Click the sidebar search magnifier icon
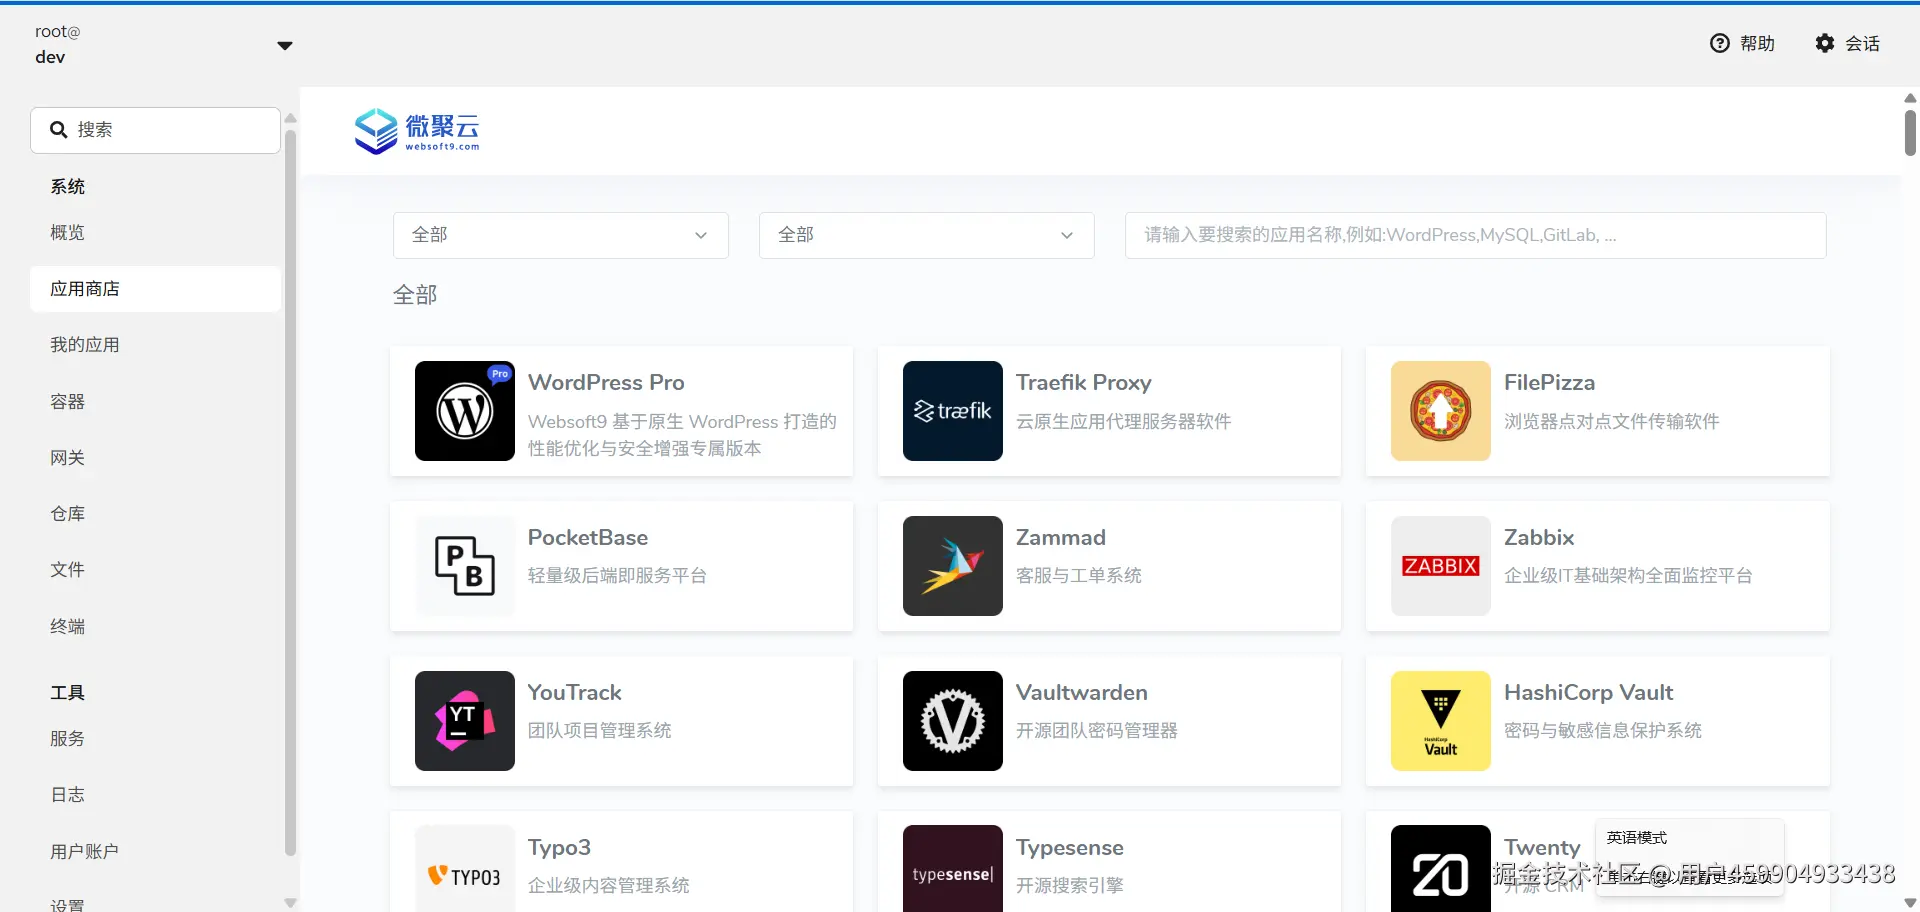The image size is (1920, 912). pyautogui.click(x=59, y=130)
